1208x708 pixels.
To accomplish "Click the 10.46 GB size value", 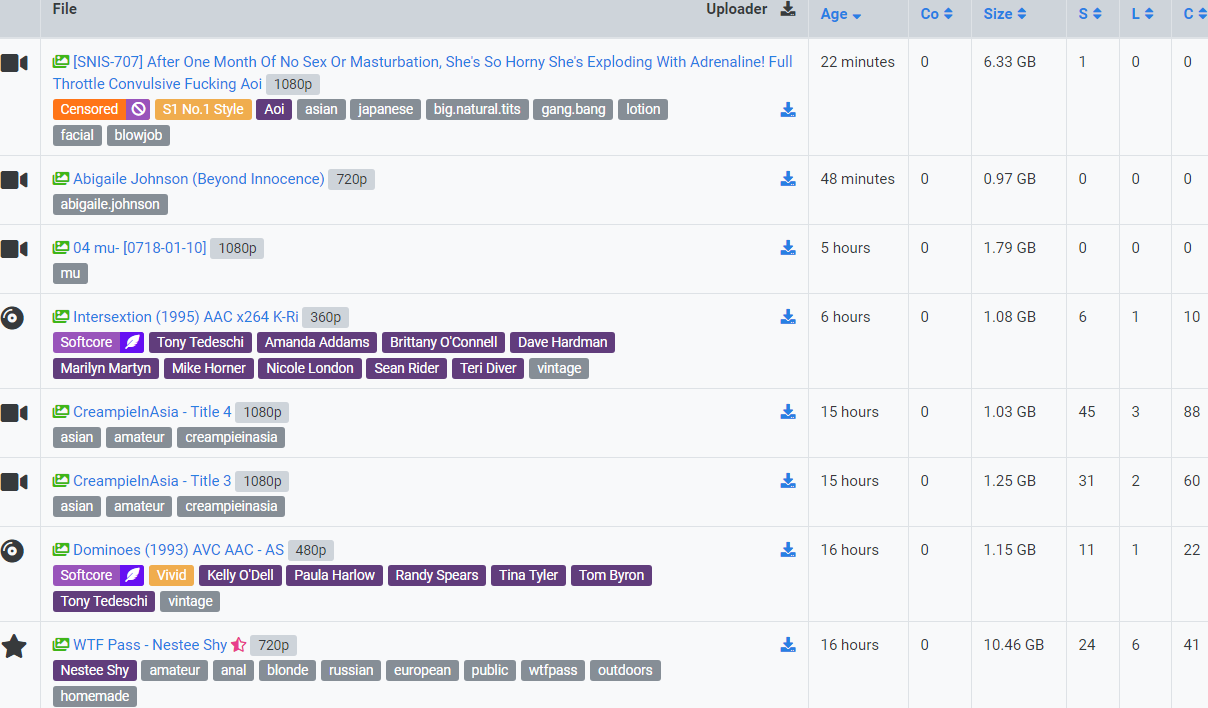I will [1014, 645].
